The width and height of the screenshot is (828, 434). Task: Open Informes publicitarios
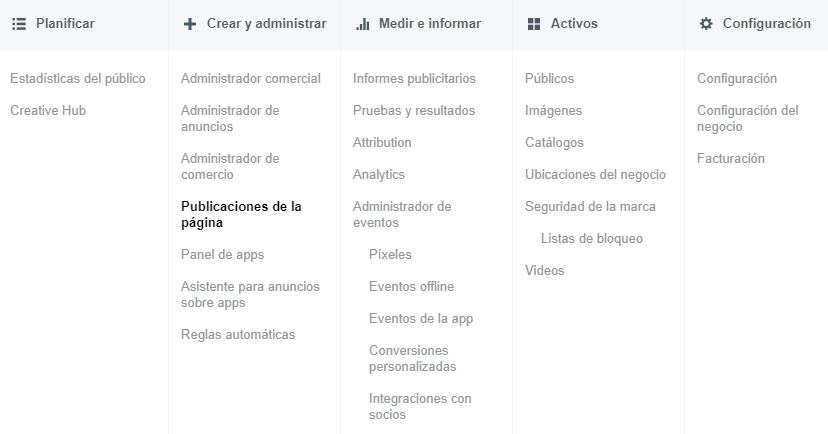(x=414, y=79)
